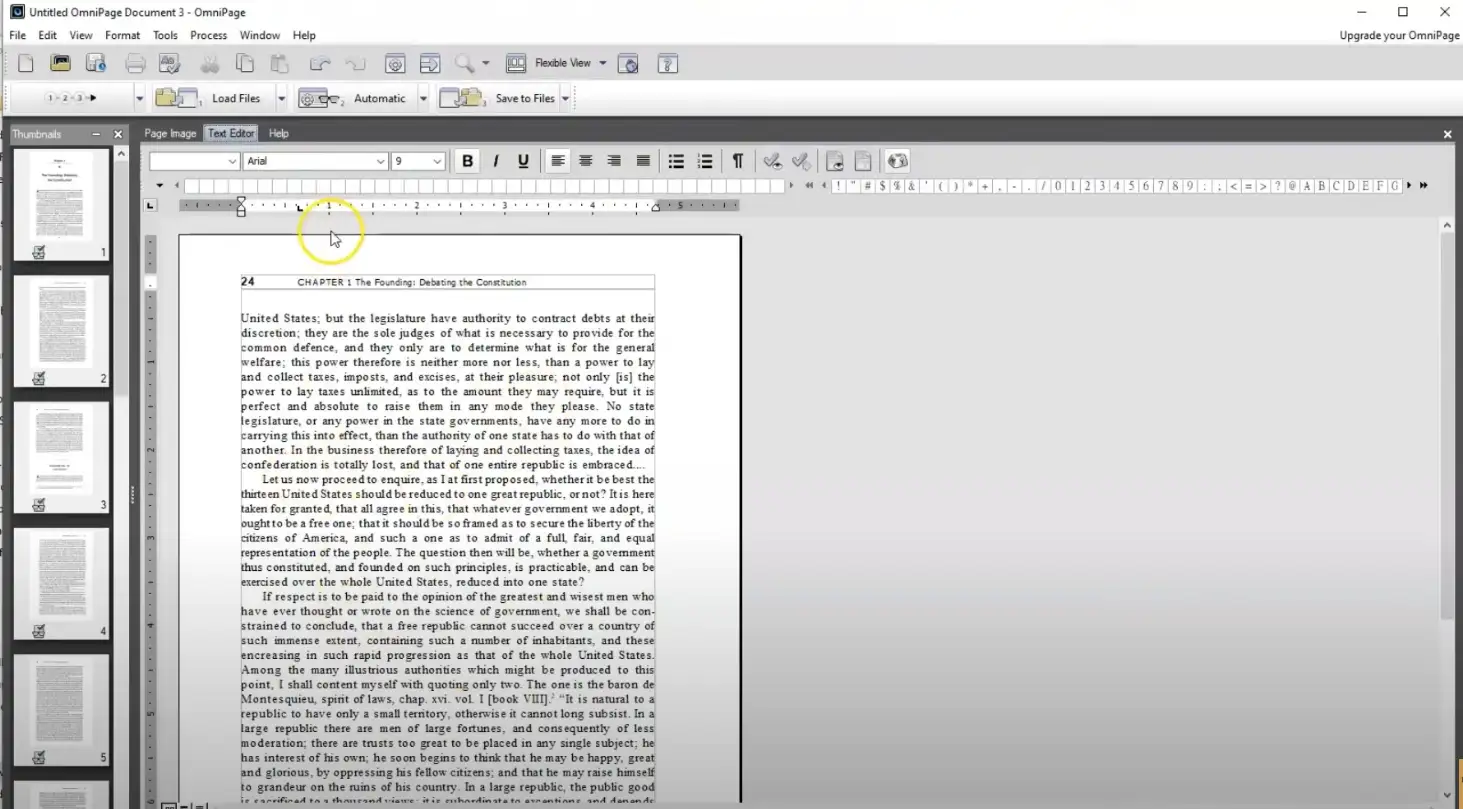Show non-printing paragraph marks
1463x809 pixels.
point(738,161)
